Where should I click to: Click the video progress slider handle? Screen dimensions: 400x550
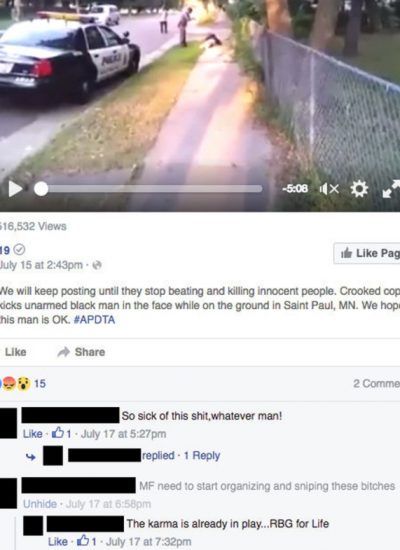(x=41, y=189)
